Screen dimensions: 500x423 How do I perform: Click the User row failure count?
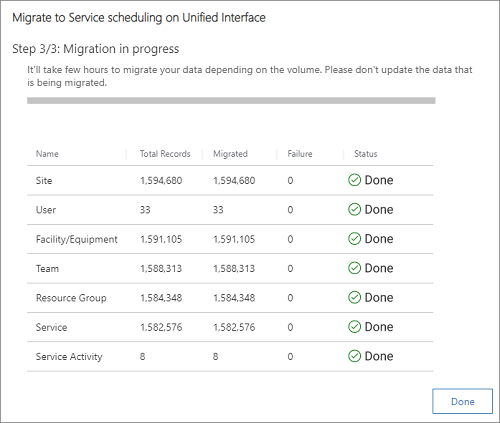[x=290, y=210]
